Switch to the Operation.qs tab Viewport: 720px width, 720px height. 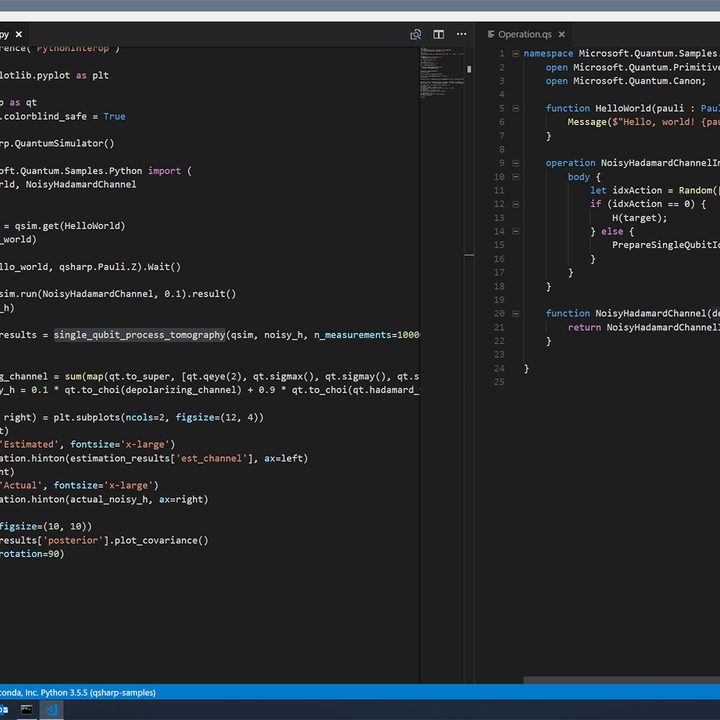(525, 34)
